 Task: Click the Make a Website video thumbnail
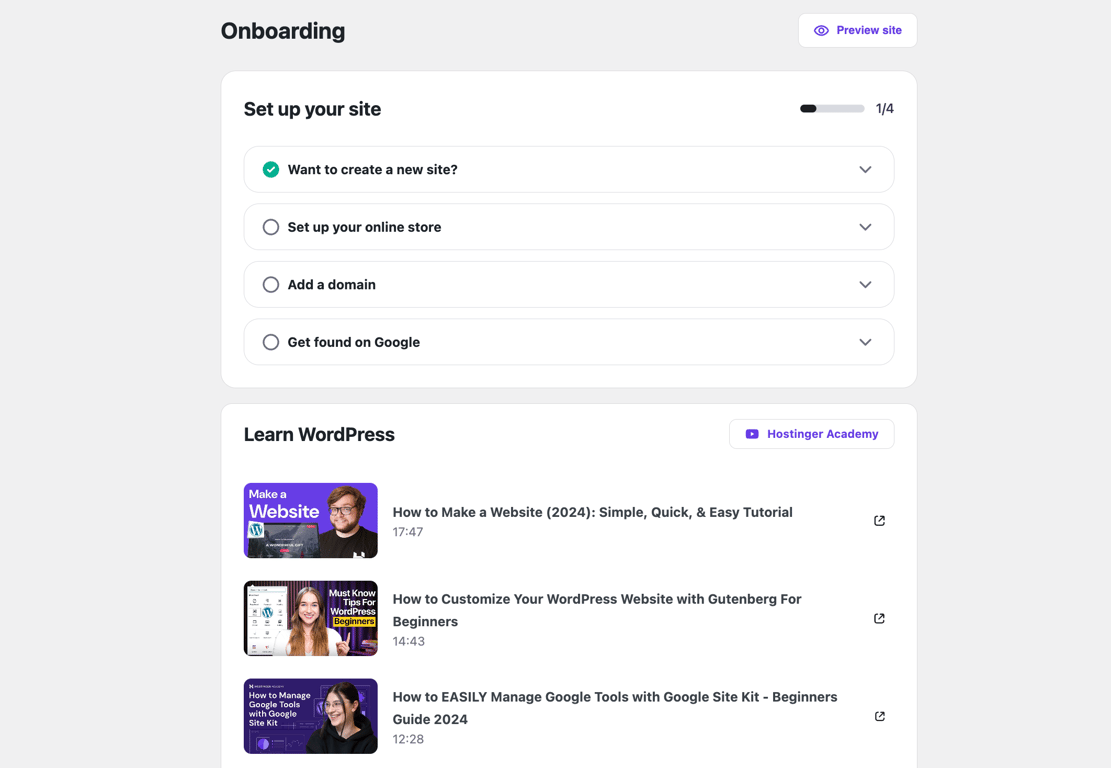tap(310, 520)
